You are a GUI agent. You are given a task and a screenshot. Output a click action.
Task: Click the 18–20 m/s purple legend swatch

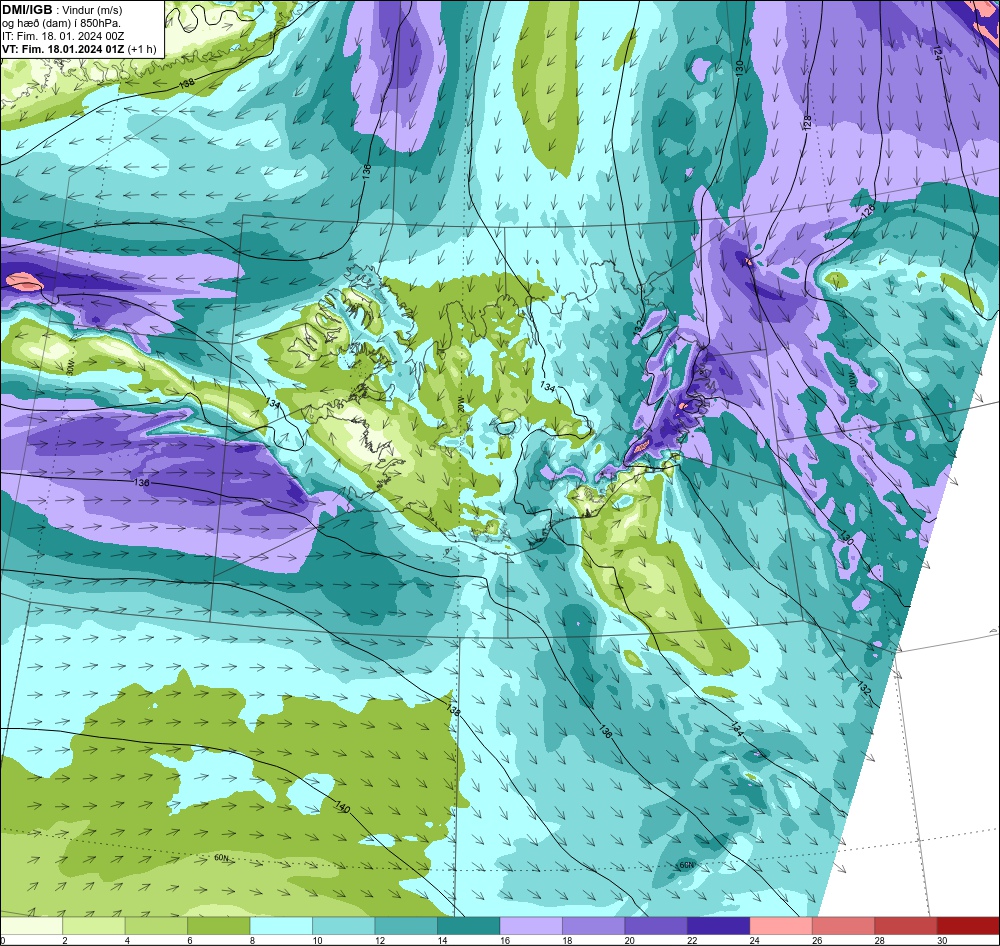[594, 926]
